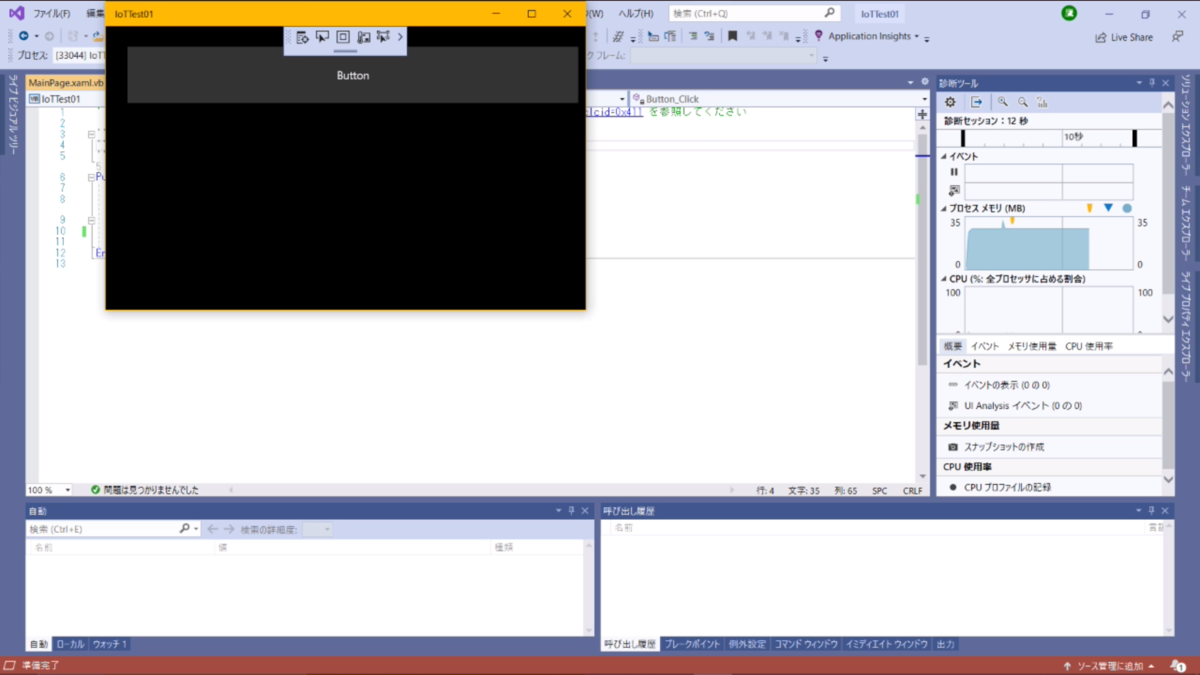Enable the element selection tool in the app toolbar
Screen dimensions: 1200x675
[x=322, y=37]
